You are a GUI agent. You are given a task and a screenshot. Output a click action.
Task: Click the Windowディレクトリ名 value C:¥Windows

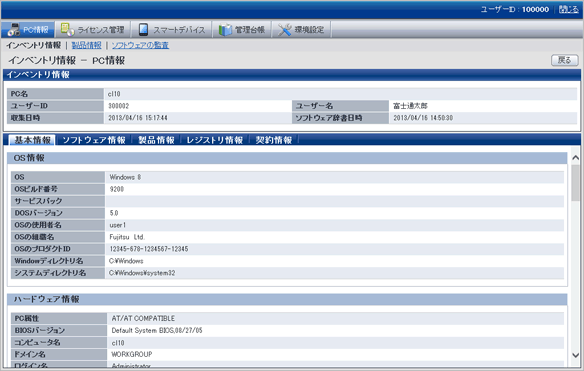(126, 261)
